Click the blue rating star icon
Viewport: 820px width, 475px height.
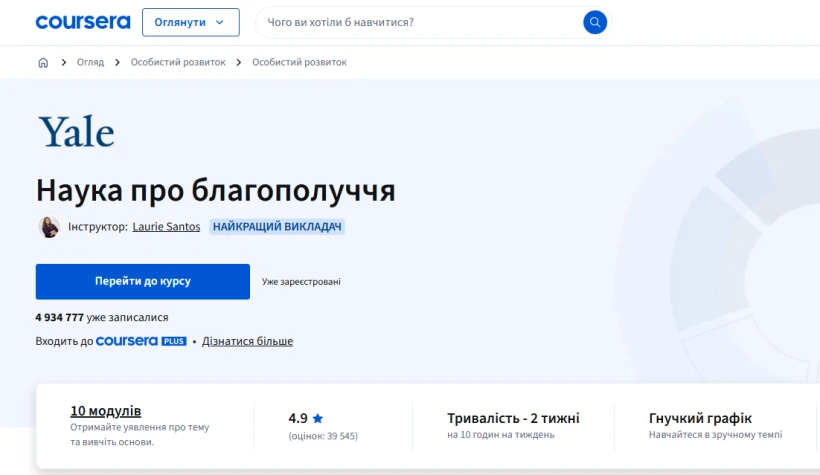click(317, 419)
